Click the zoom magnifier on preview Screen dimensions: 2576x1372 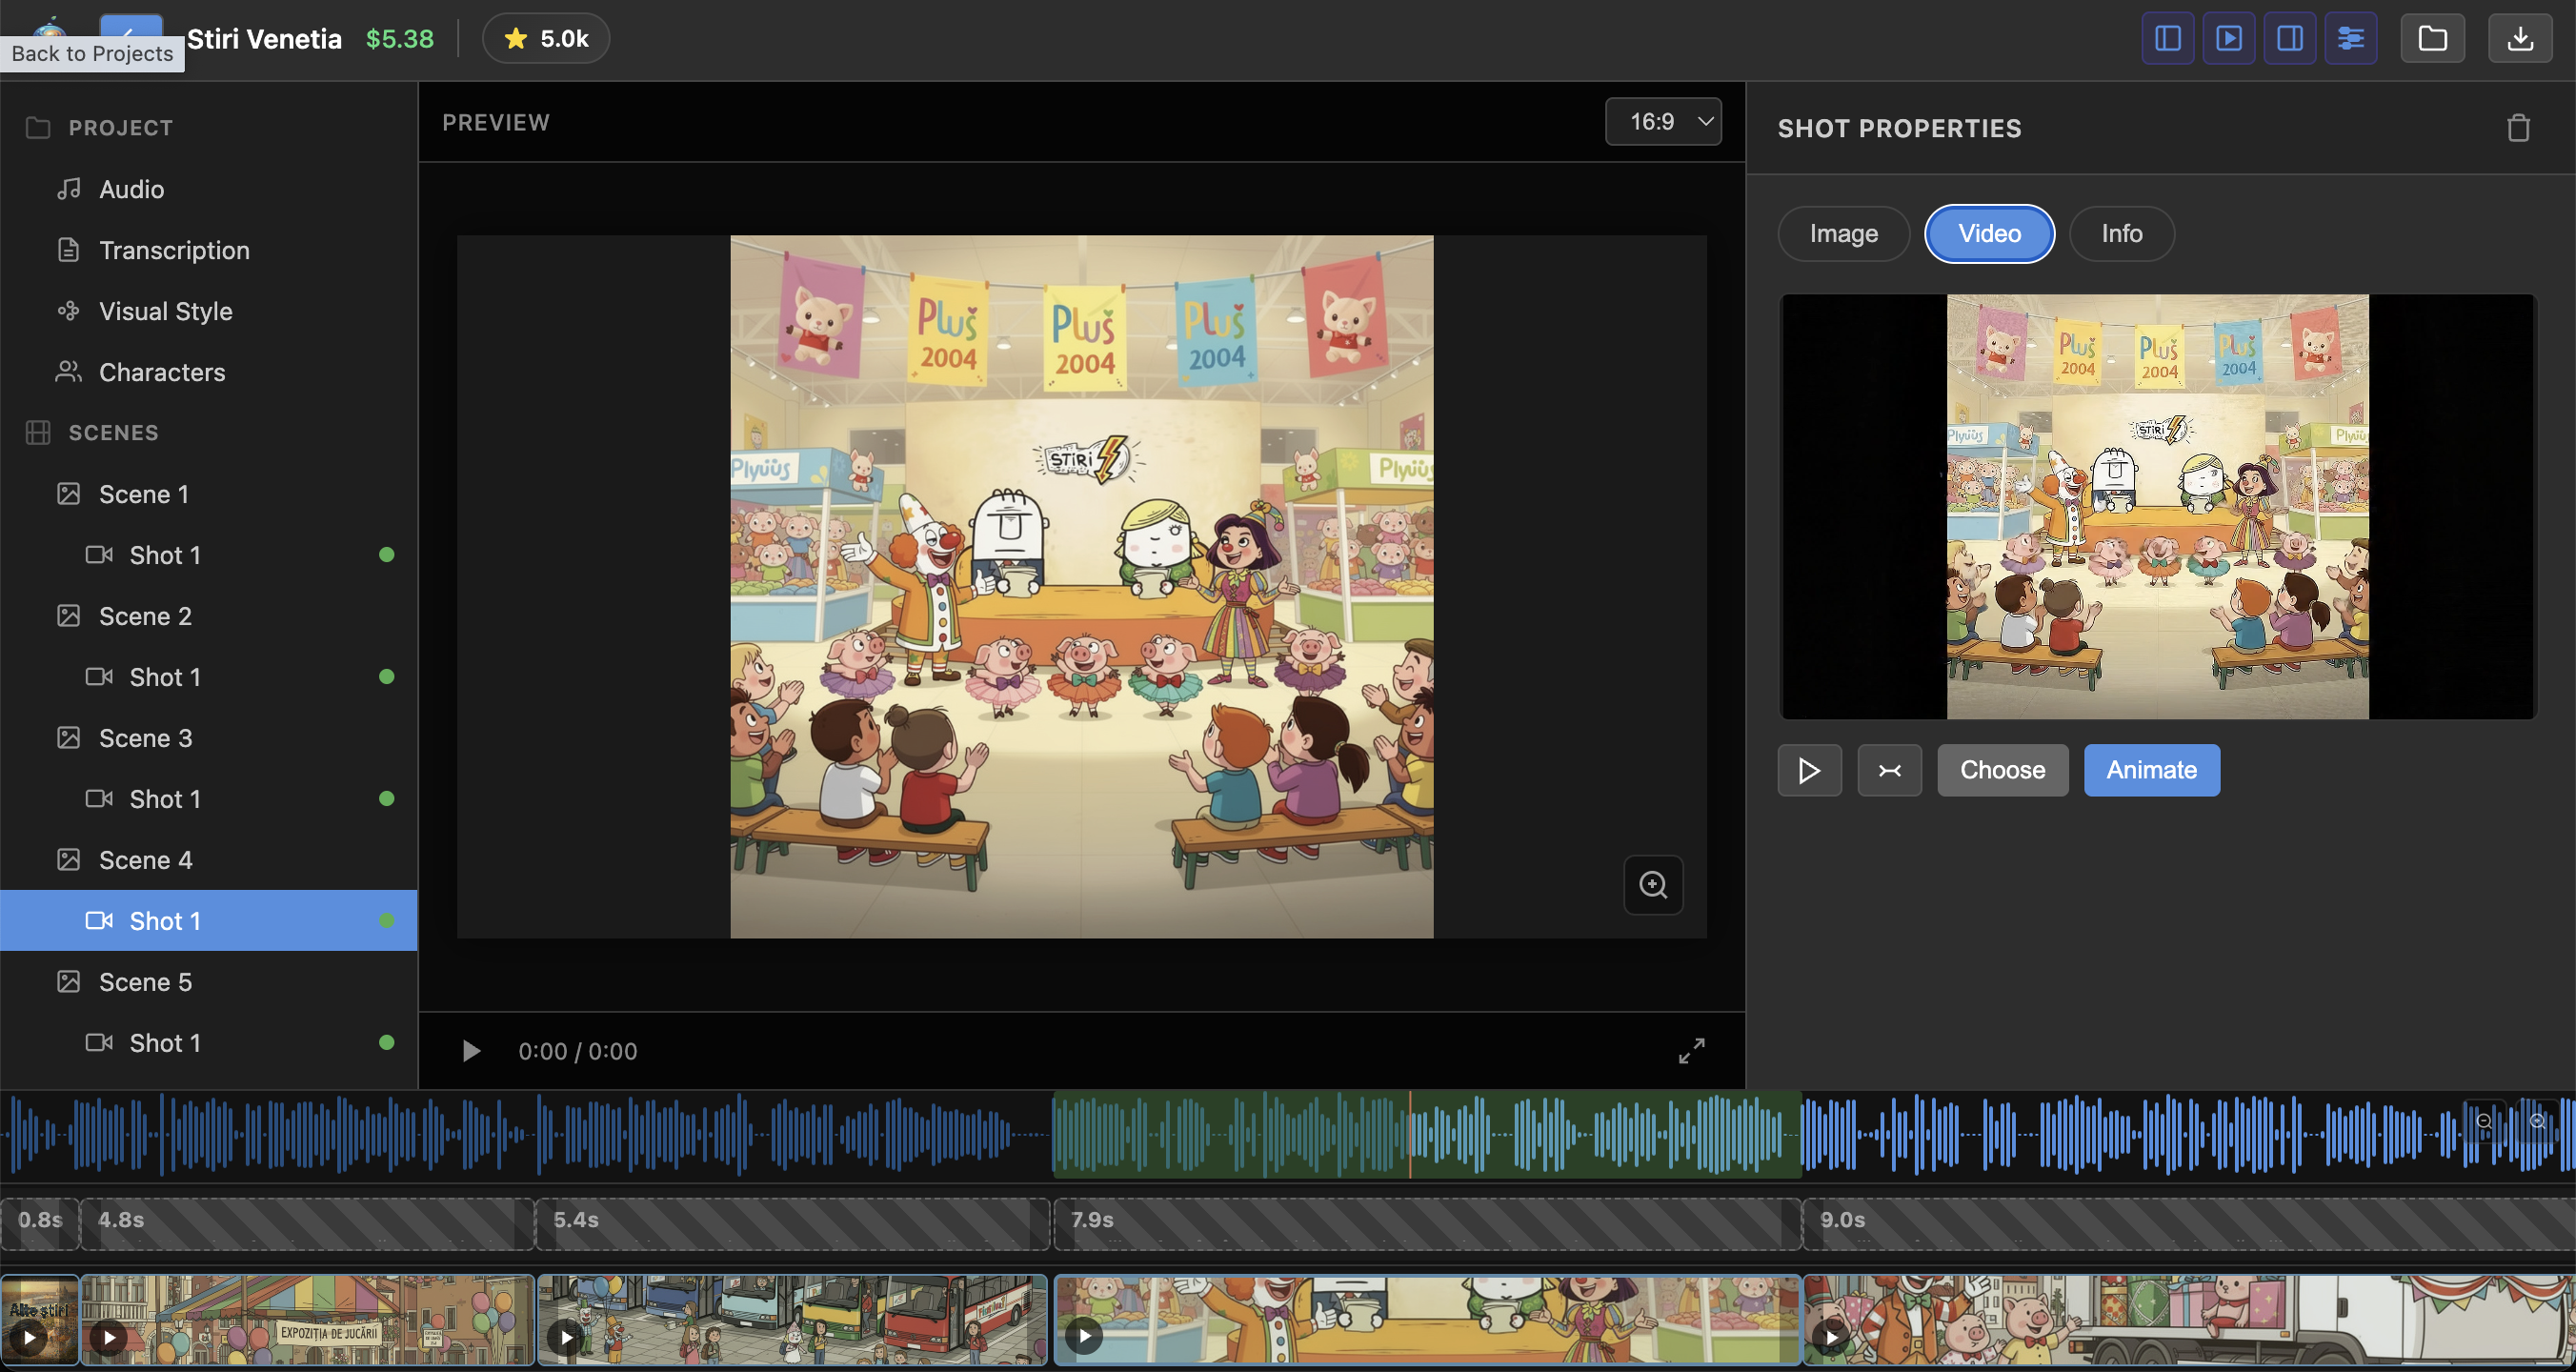coord(1652,885)
